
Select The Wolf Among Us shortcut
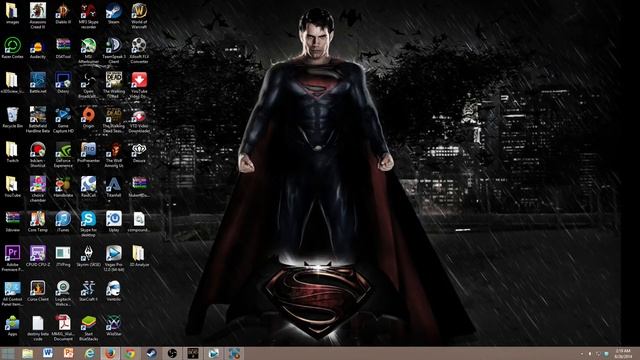click(x=113, y=154)
